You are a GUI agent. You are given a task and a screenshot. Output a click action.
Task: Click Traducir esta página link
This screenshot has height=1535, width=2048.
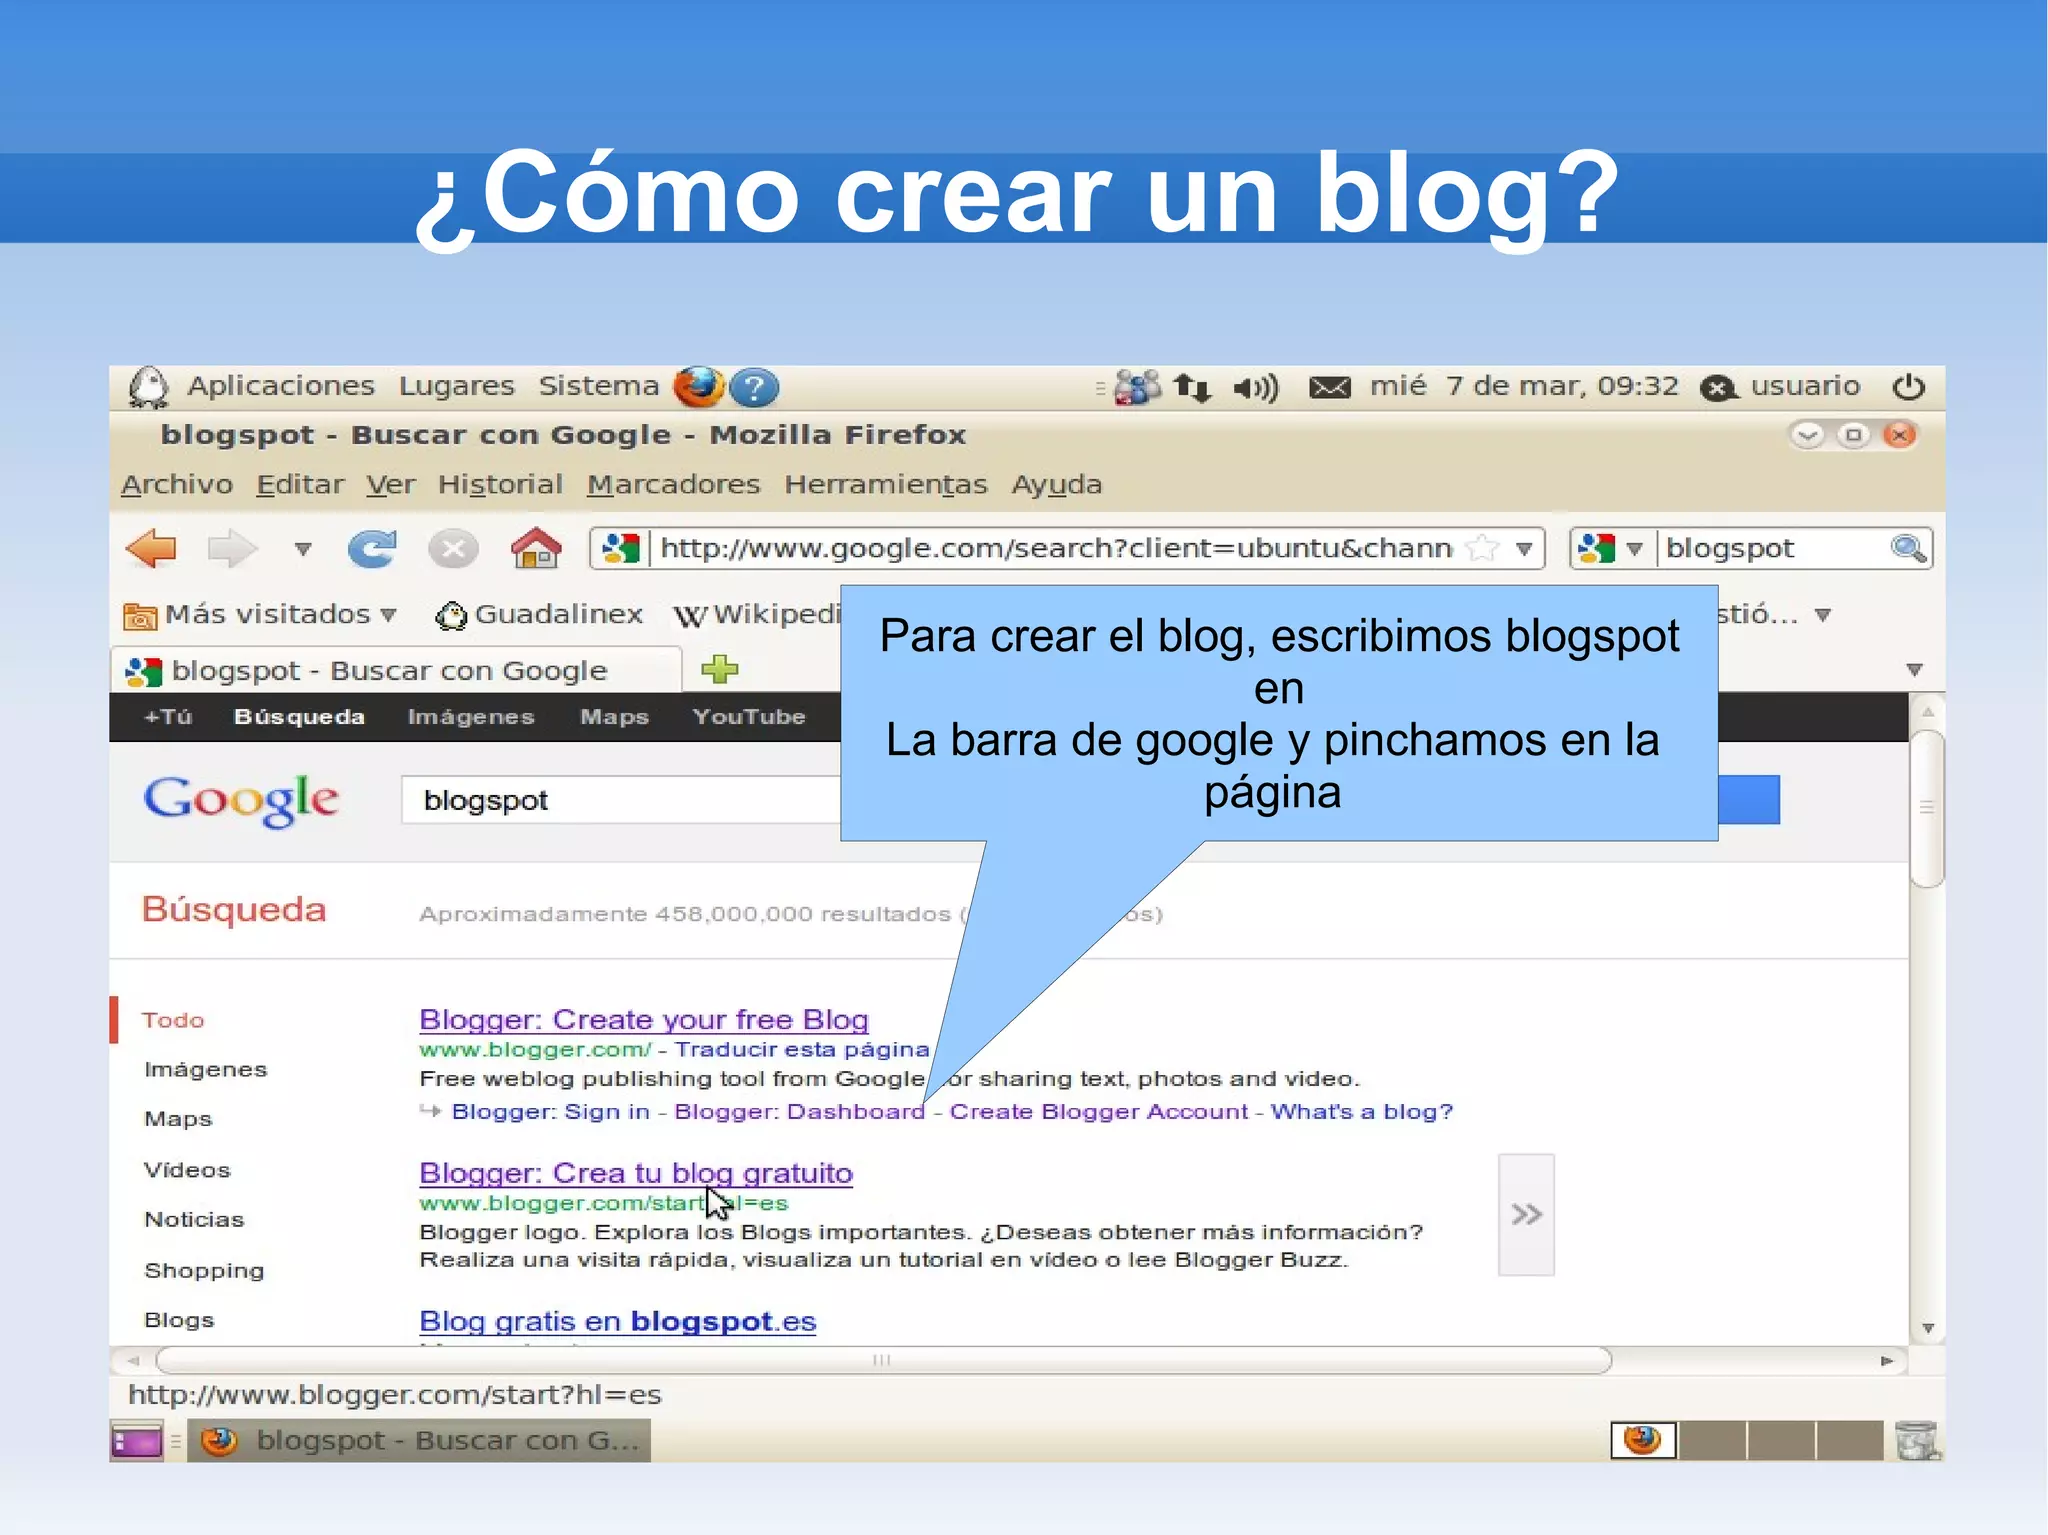coord(802,1049)
